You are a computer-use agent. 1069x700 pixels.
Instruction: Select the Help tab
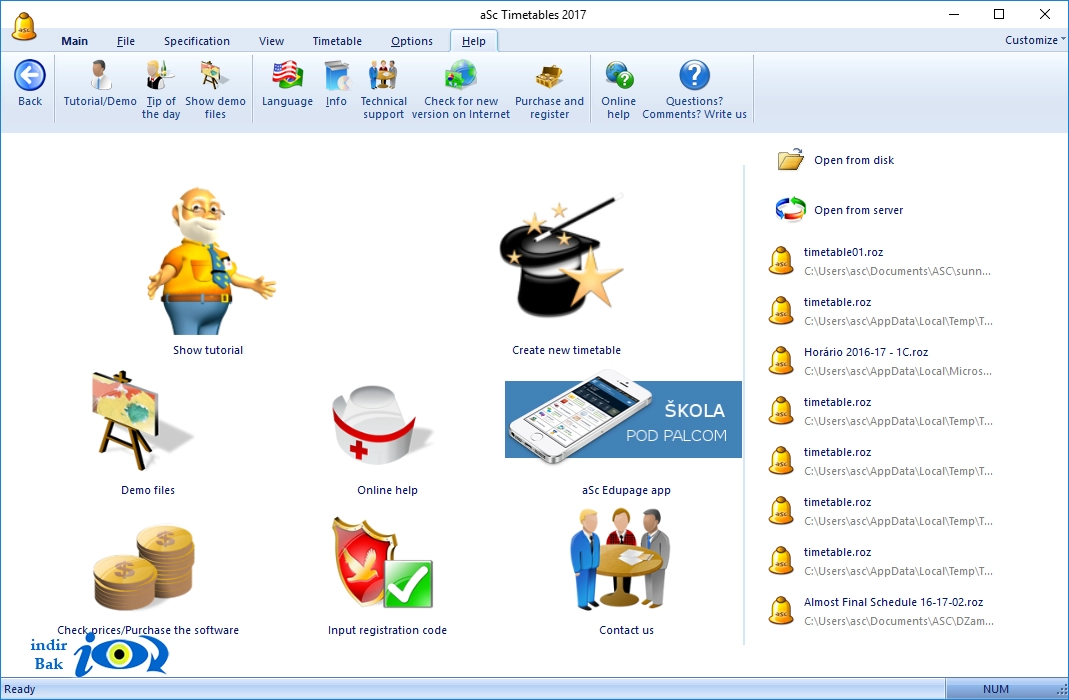tap(474, 41)
